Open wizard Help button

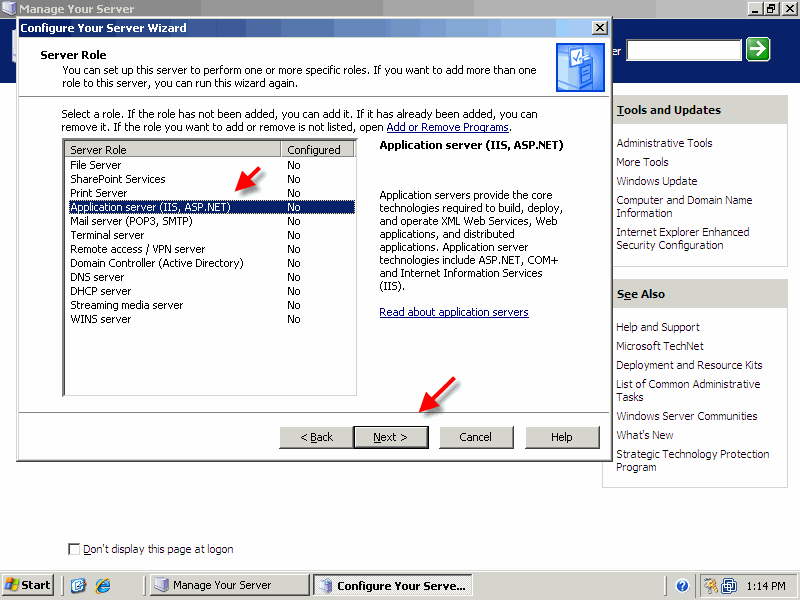tap(562, 437)
